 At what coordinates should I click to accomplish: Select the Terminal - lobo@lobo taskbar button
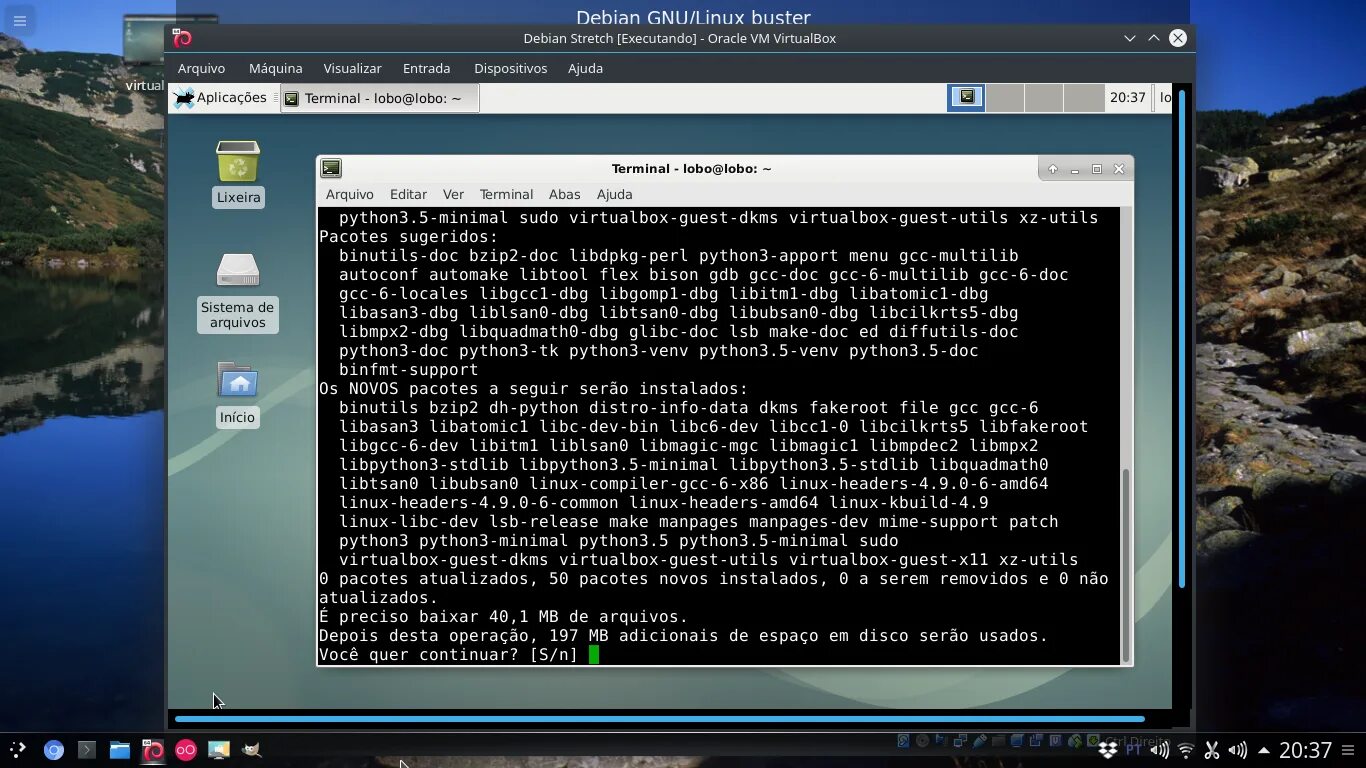point(380,98)
